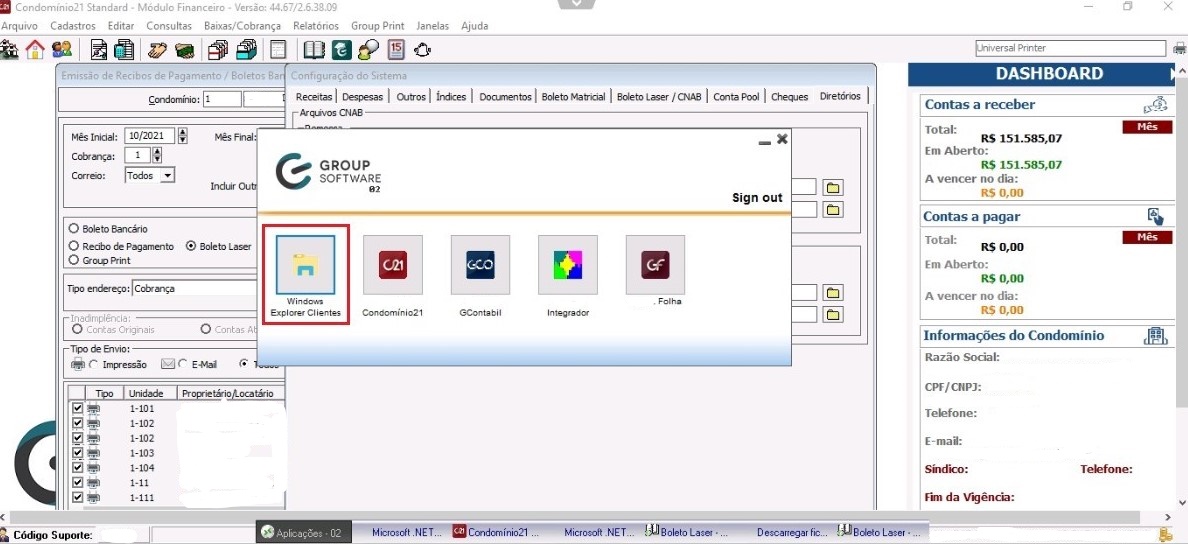Click the printer icon beside Universal Printer
Screen dimensions: 1188x544
tap(1180, 48)
